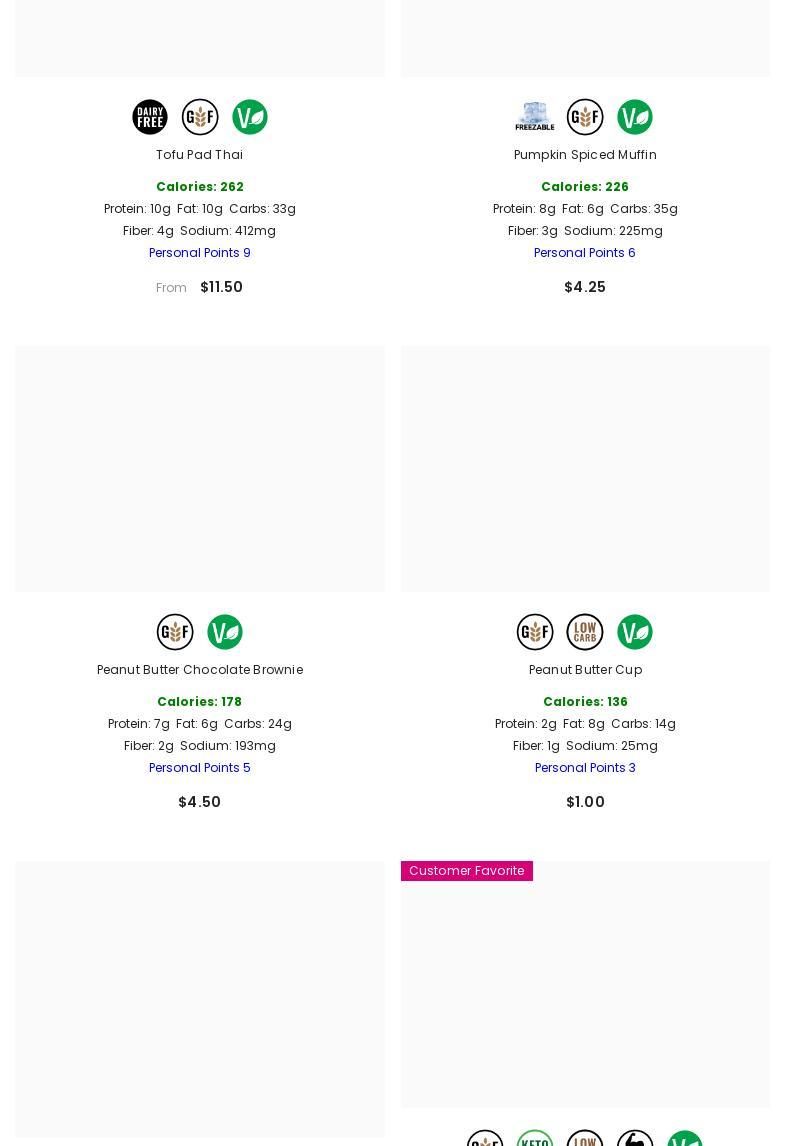This screenshot has width=785, height=1146.
Task: Click the vegan icon above Peanut Butter Chocolate Brownie
Action: [x=225, y=632]
